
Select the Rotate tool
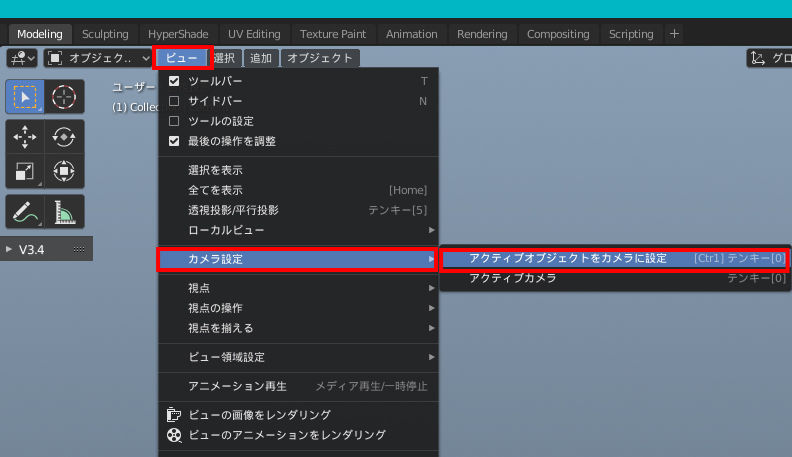coord(64,137)
